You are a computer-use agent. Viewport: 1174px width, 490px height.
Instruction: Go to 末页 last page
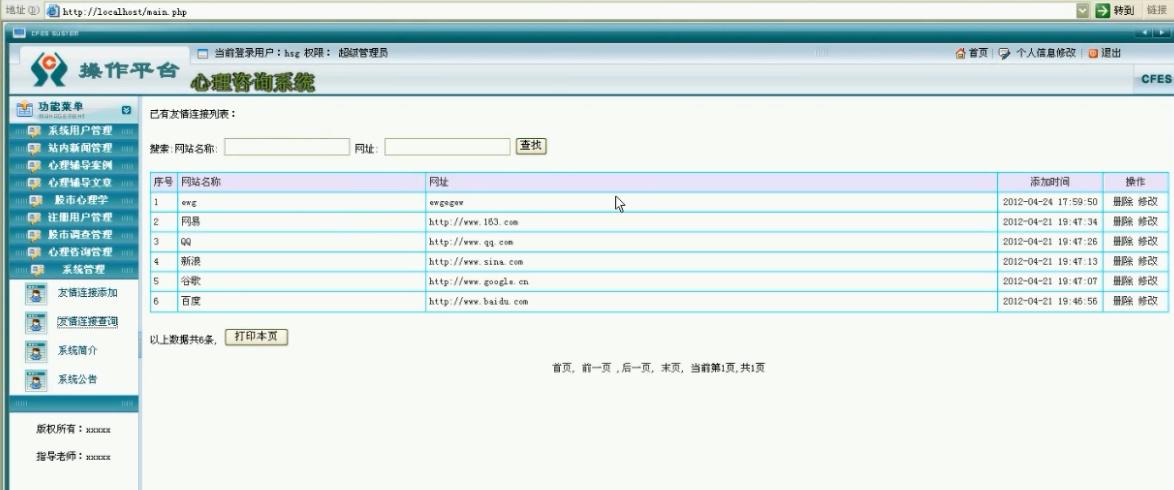[670, 368]
